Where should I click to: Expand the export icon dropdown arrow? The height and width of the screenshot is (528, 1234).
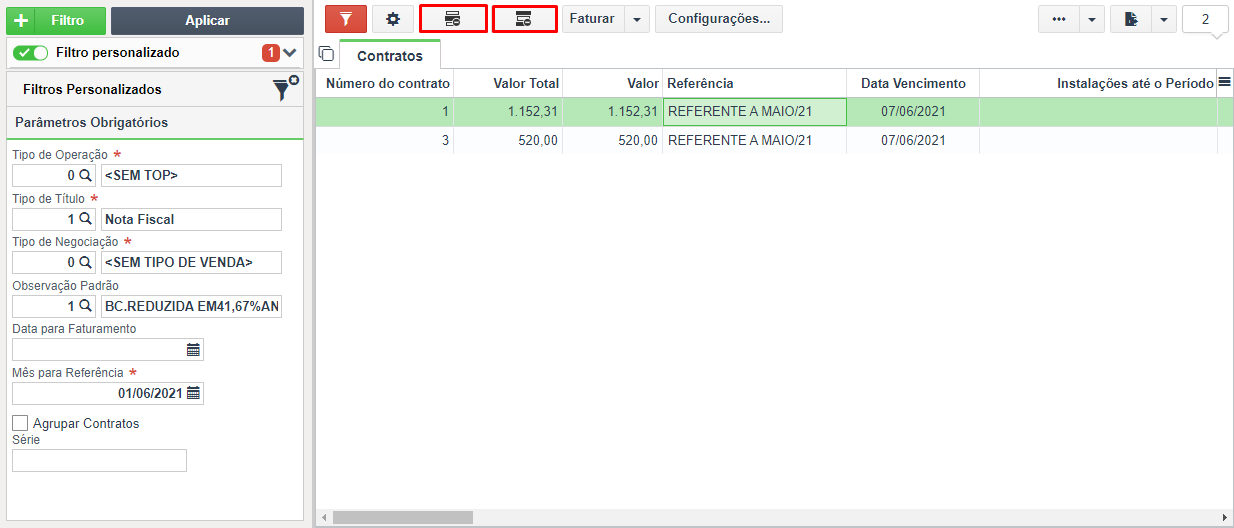1164,19
